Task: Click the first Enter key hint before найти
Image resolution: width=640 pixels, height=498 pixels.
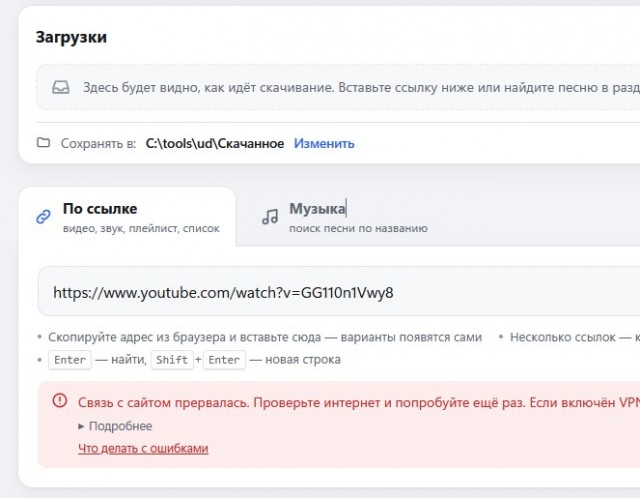Action: coord(70,360)
